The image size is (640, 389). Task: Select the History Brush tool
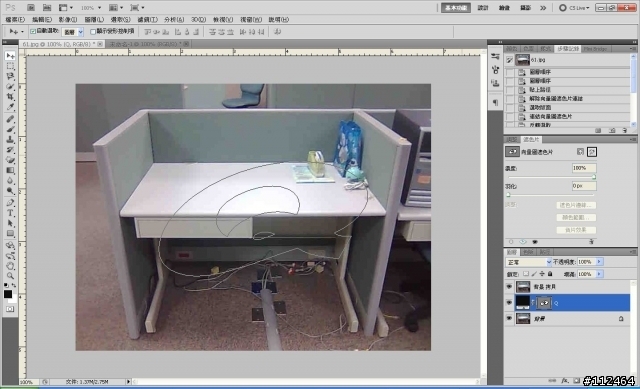point(10,150)
